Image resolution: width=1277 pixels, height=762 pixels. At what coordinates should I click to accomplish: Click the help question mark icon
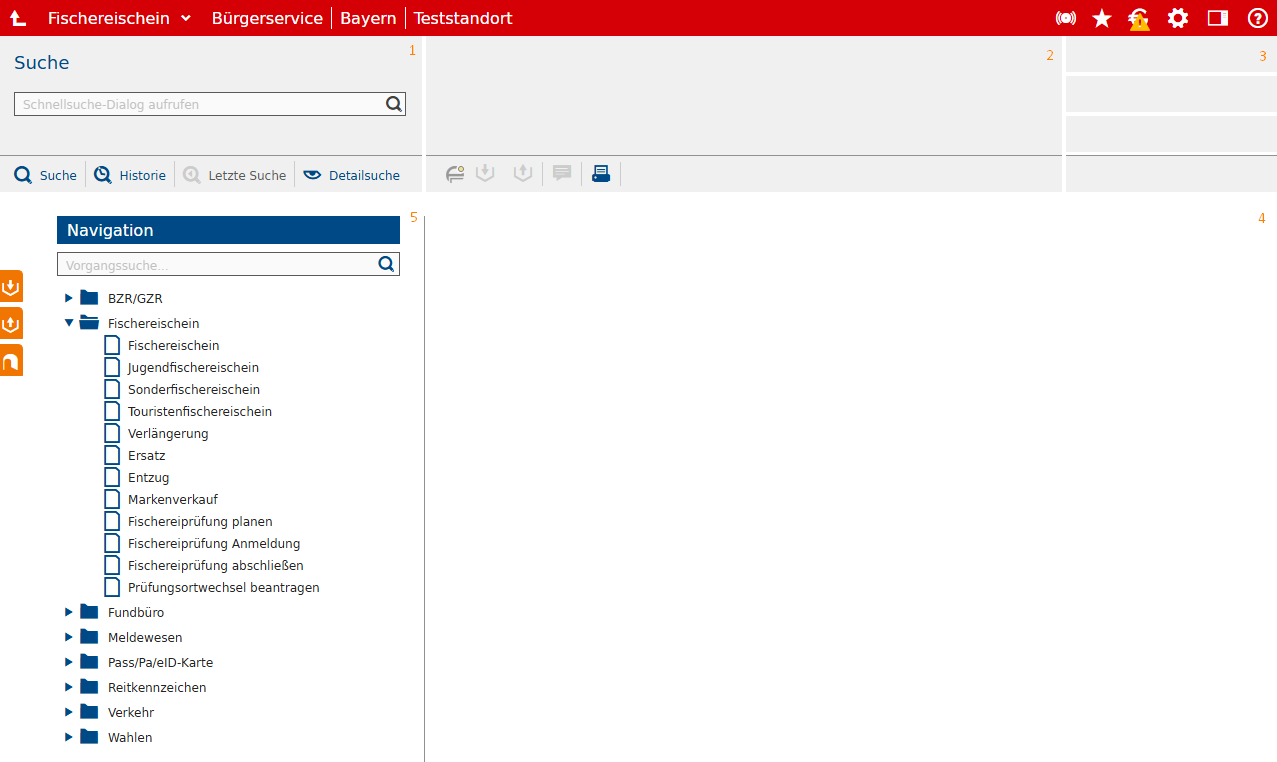tap(1257, 18)
